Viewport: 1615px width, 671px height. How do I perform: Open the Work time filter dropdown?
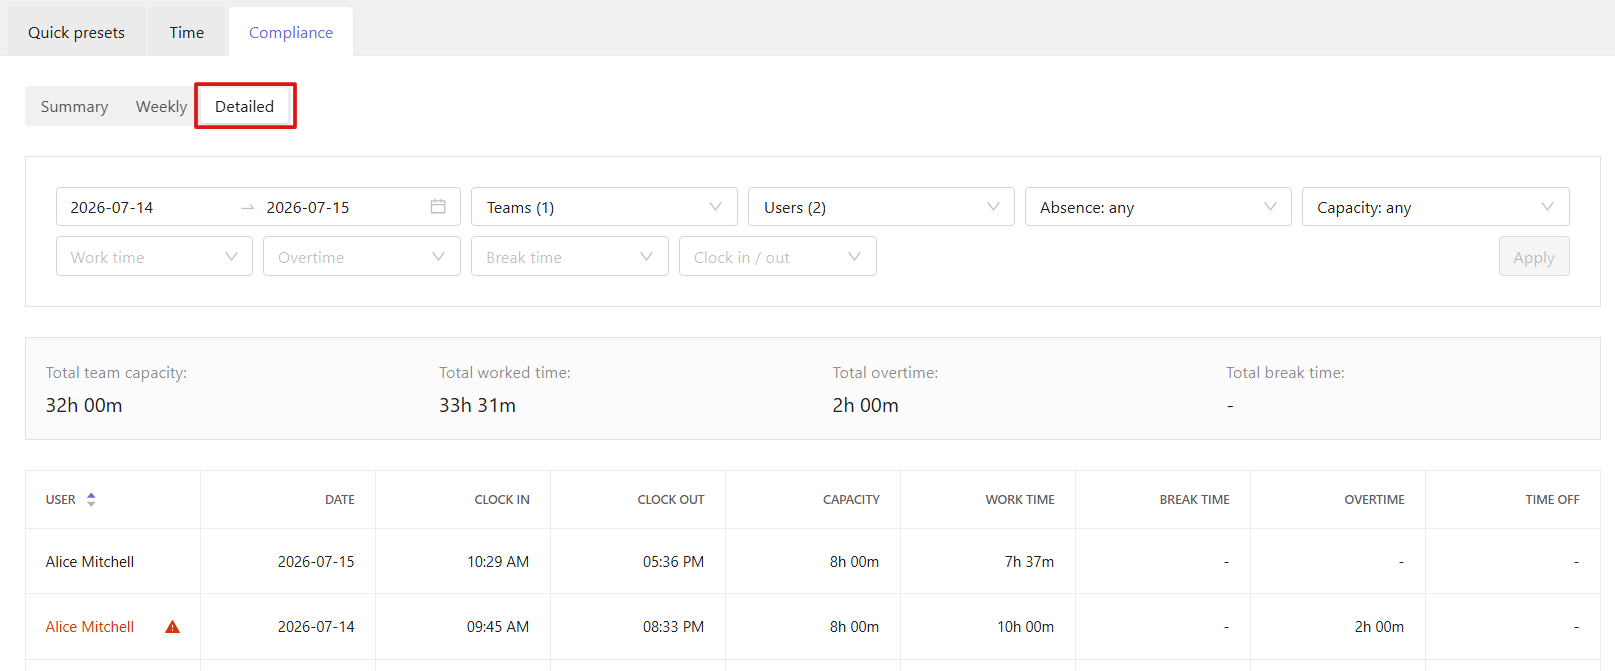click(x=154, y=257)
